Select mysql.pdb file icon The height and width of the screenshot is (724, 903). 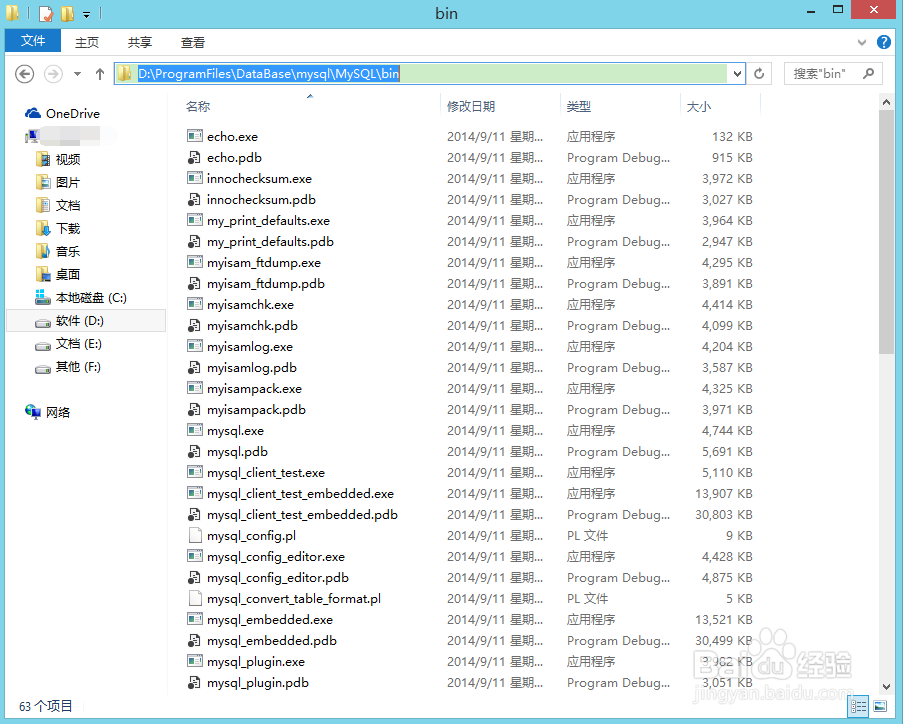(195, 452)
